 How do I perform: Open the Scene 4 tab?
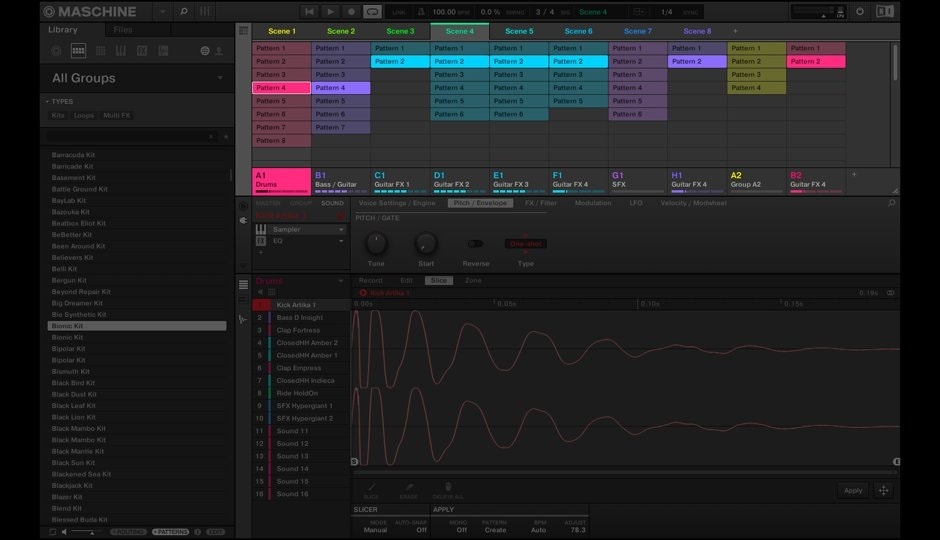(x=460, y=31)
